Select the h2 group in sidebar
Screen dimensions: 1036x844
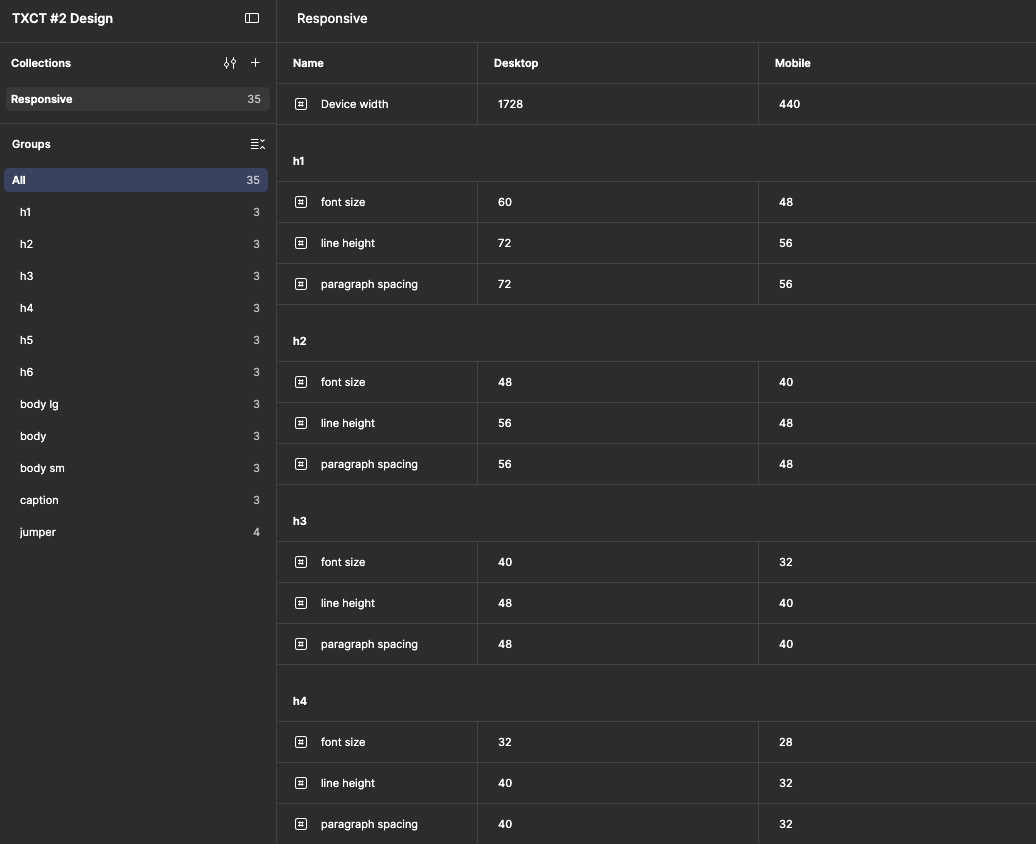tap(136, 244)
